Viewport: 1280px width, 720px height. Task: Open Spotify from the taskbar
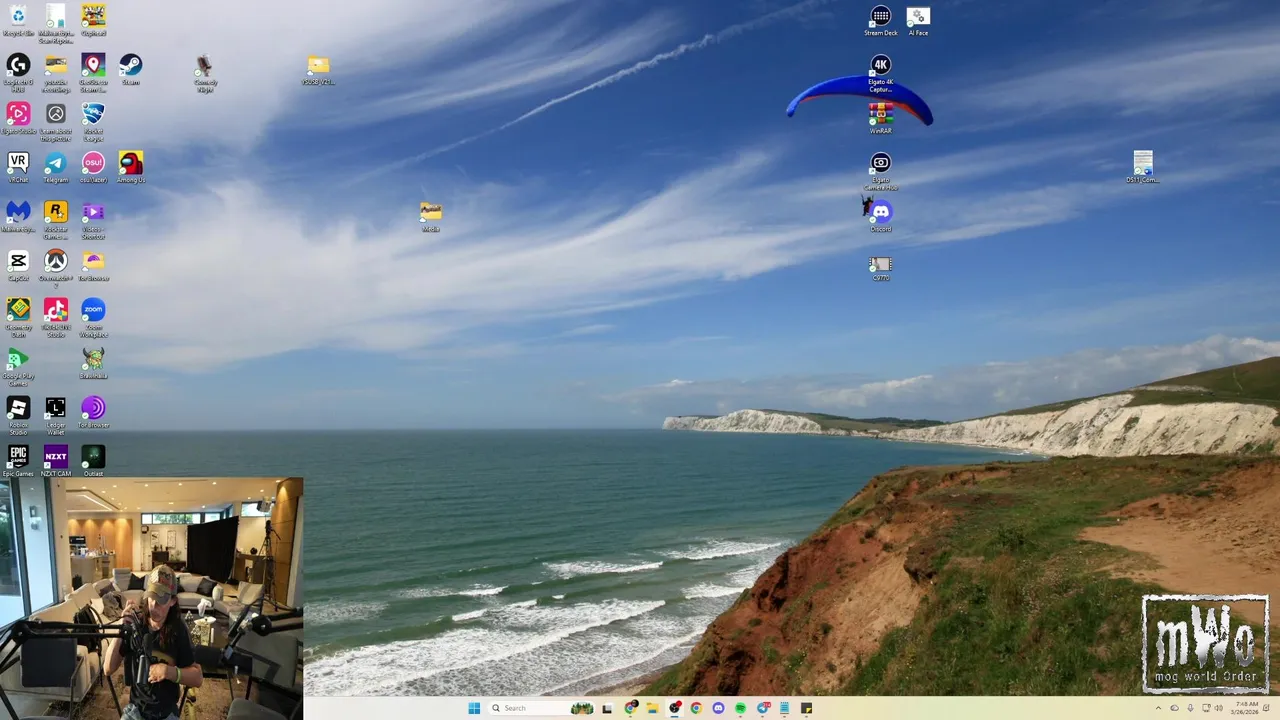click(x=740, y=708)
